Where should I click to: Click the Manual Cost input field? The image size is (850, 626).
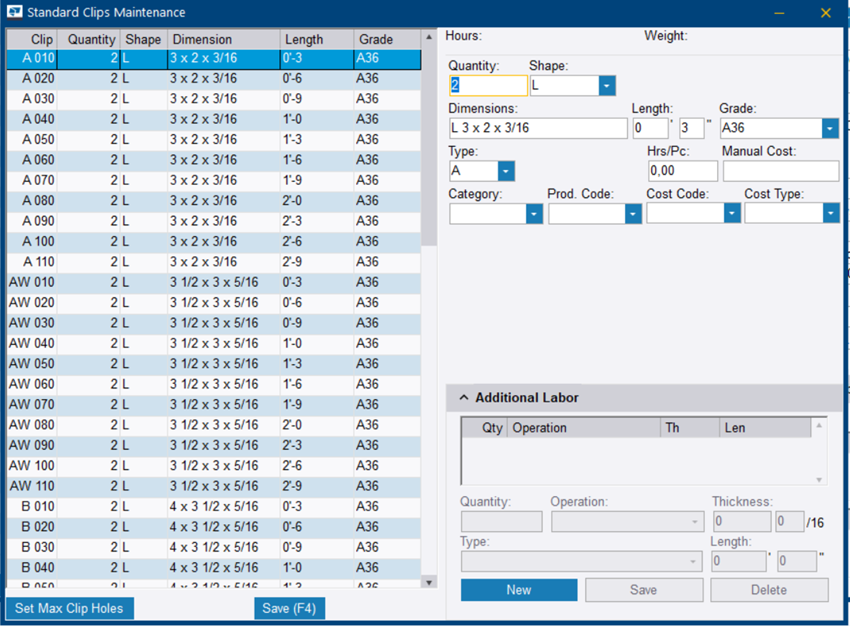point(780,171)
